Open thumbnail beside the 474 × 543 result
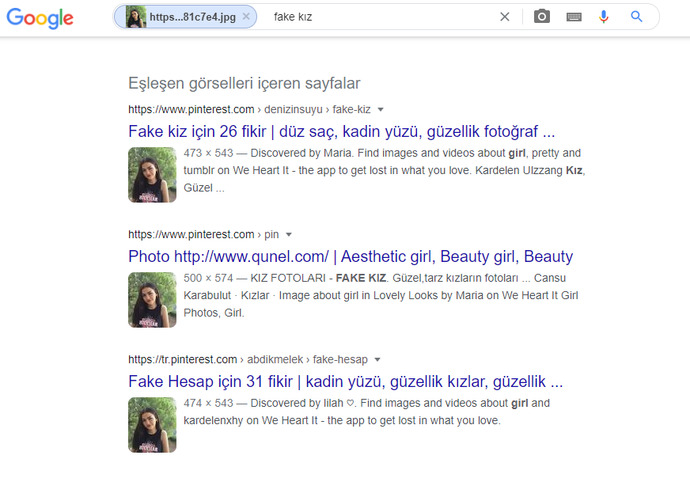Screen dimensions: 690x478 tap(152, 425)
